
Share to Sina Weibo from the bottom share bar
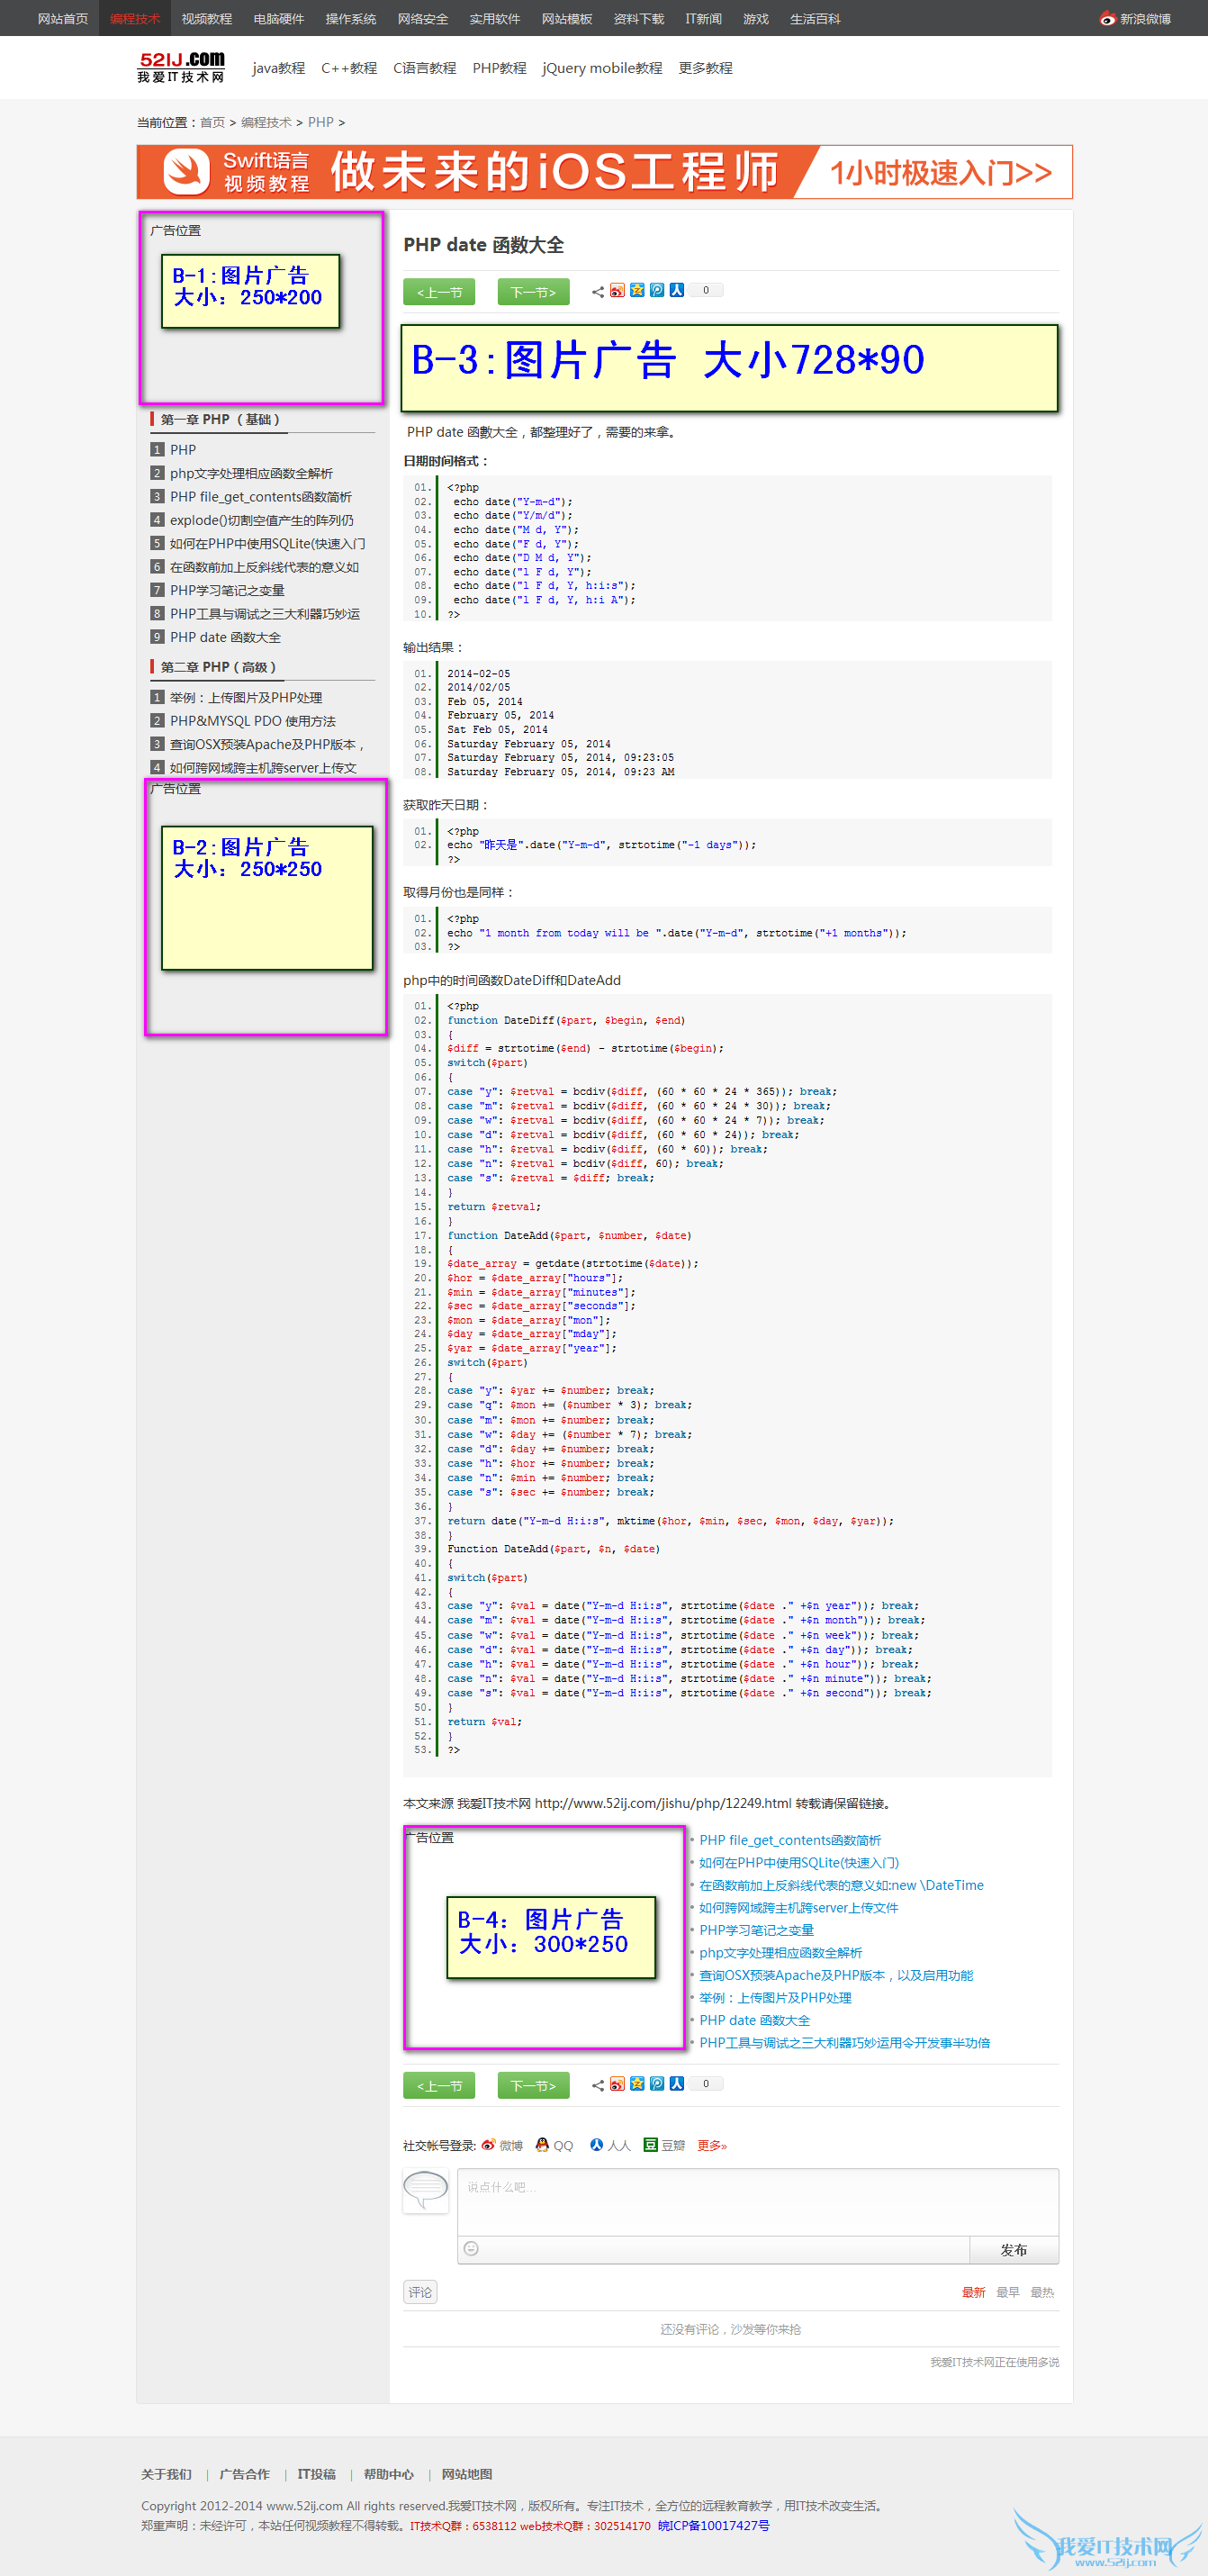[x=617, y=2084]
